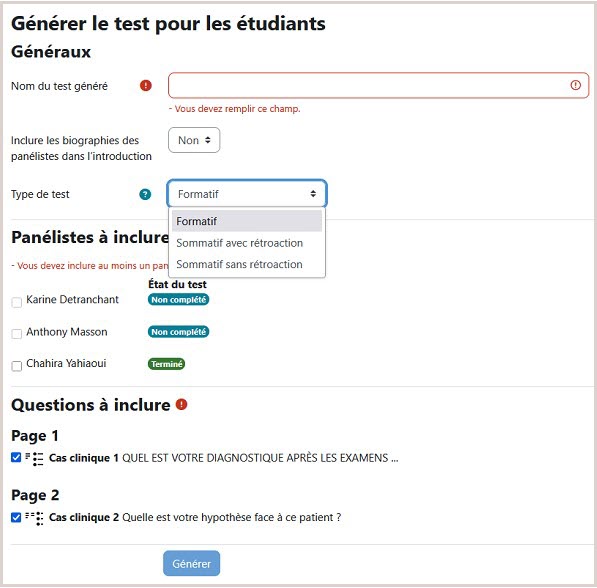
Task: Open the biographies inclusion Non dropdown
Action: [x=194, y=140]
